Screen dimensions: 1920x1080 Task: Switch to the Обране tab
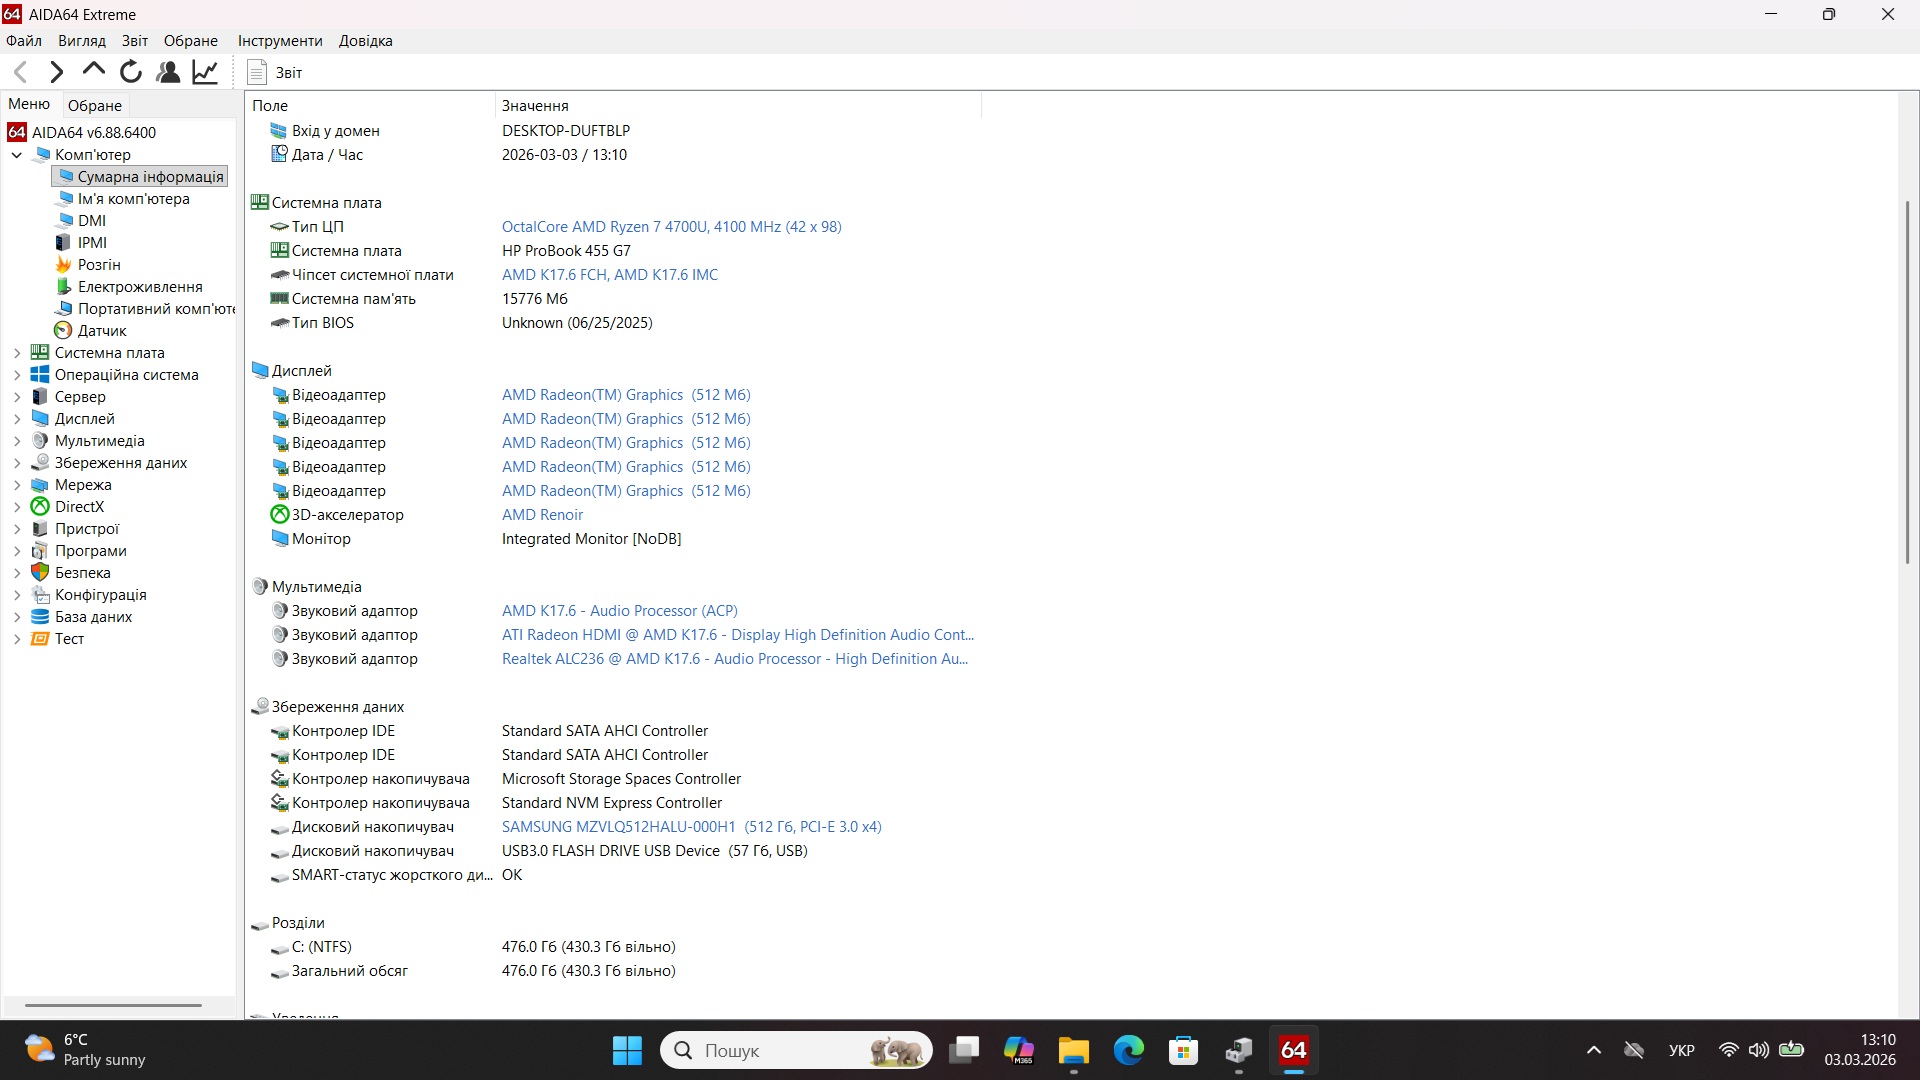pyautogui.click(x=94, y=104)
